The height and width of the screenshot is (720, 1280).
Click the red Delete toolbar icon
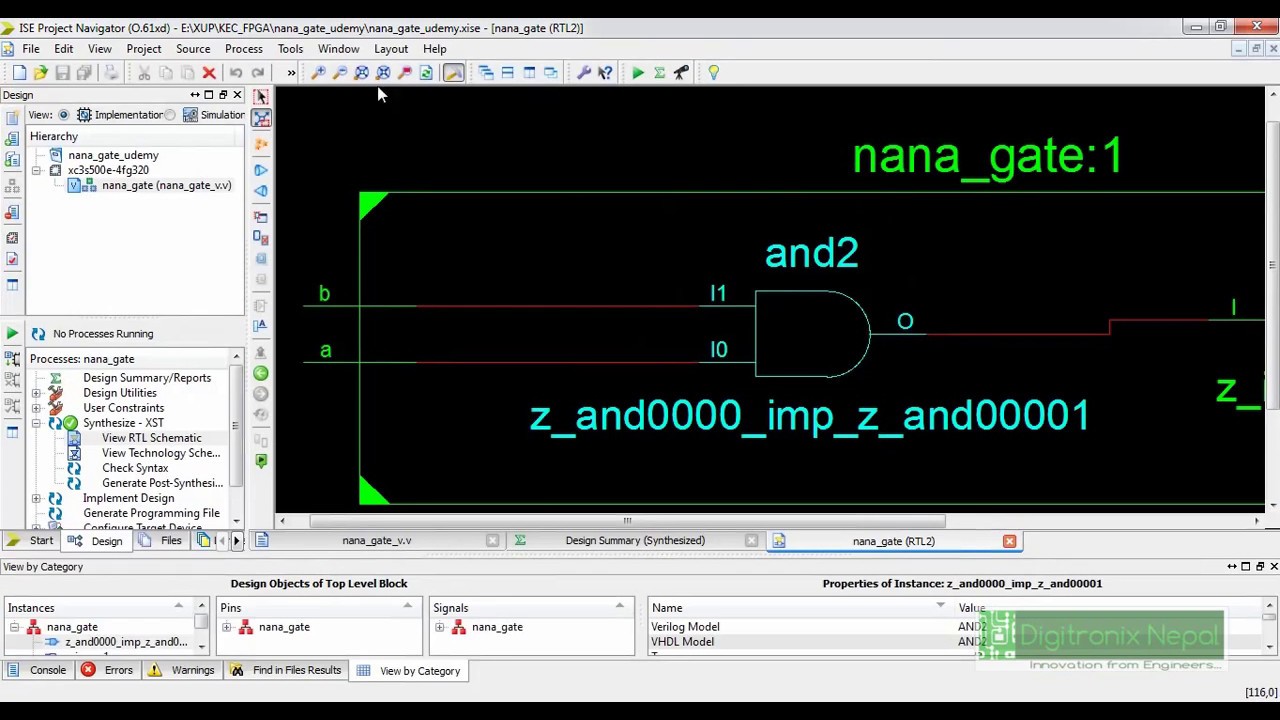pyautogui.click(x=209, y=72)
